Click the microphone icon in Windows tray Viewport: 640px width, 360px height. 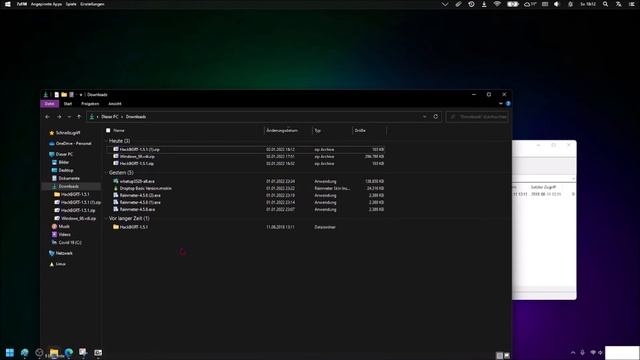tap(582, 353)
